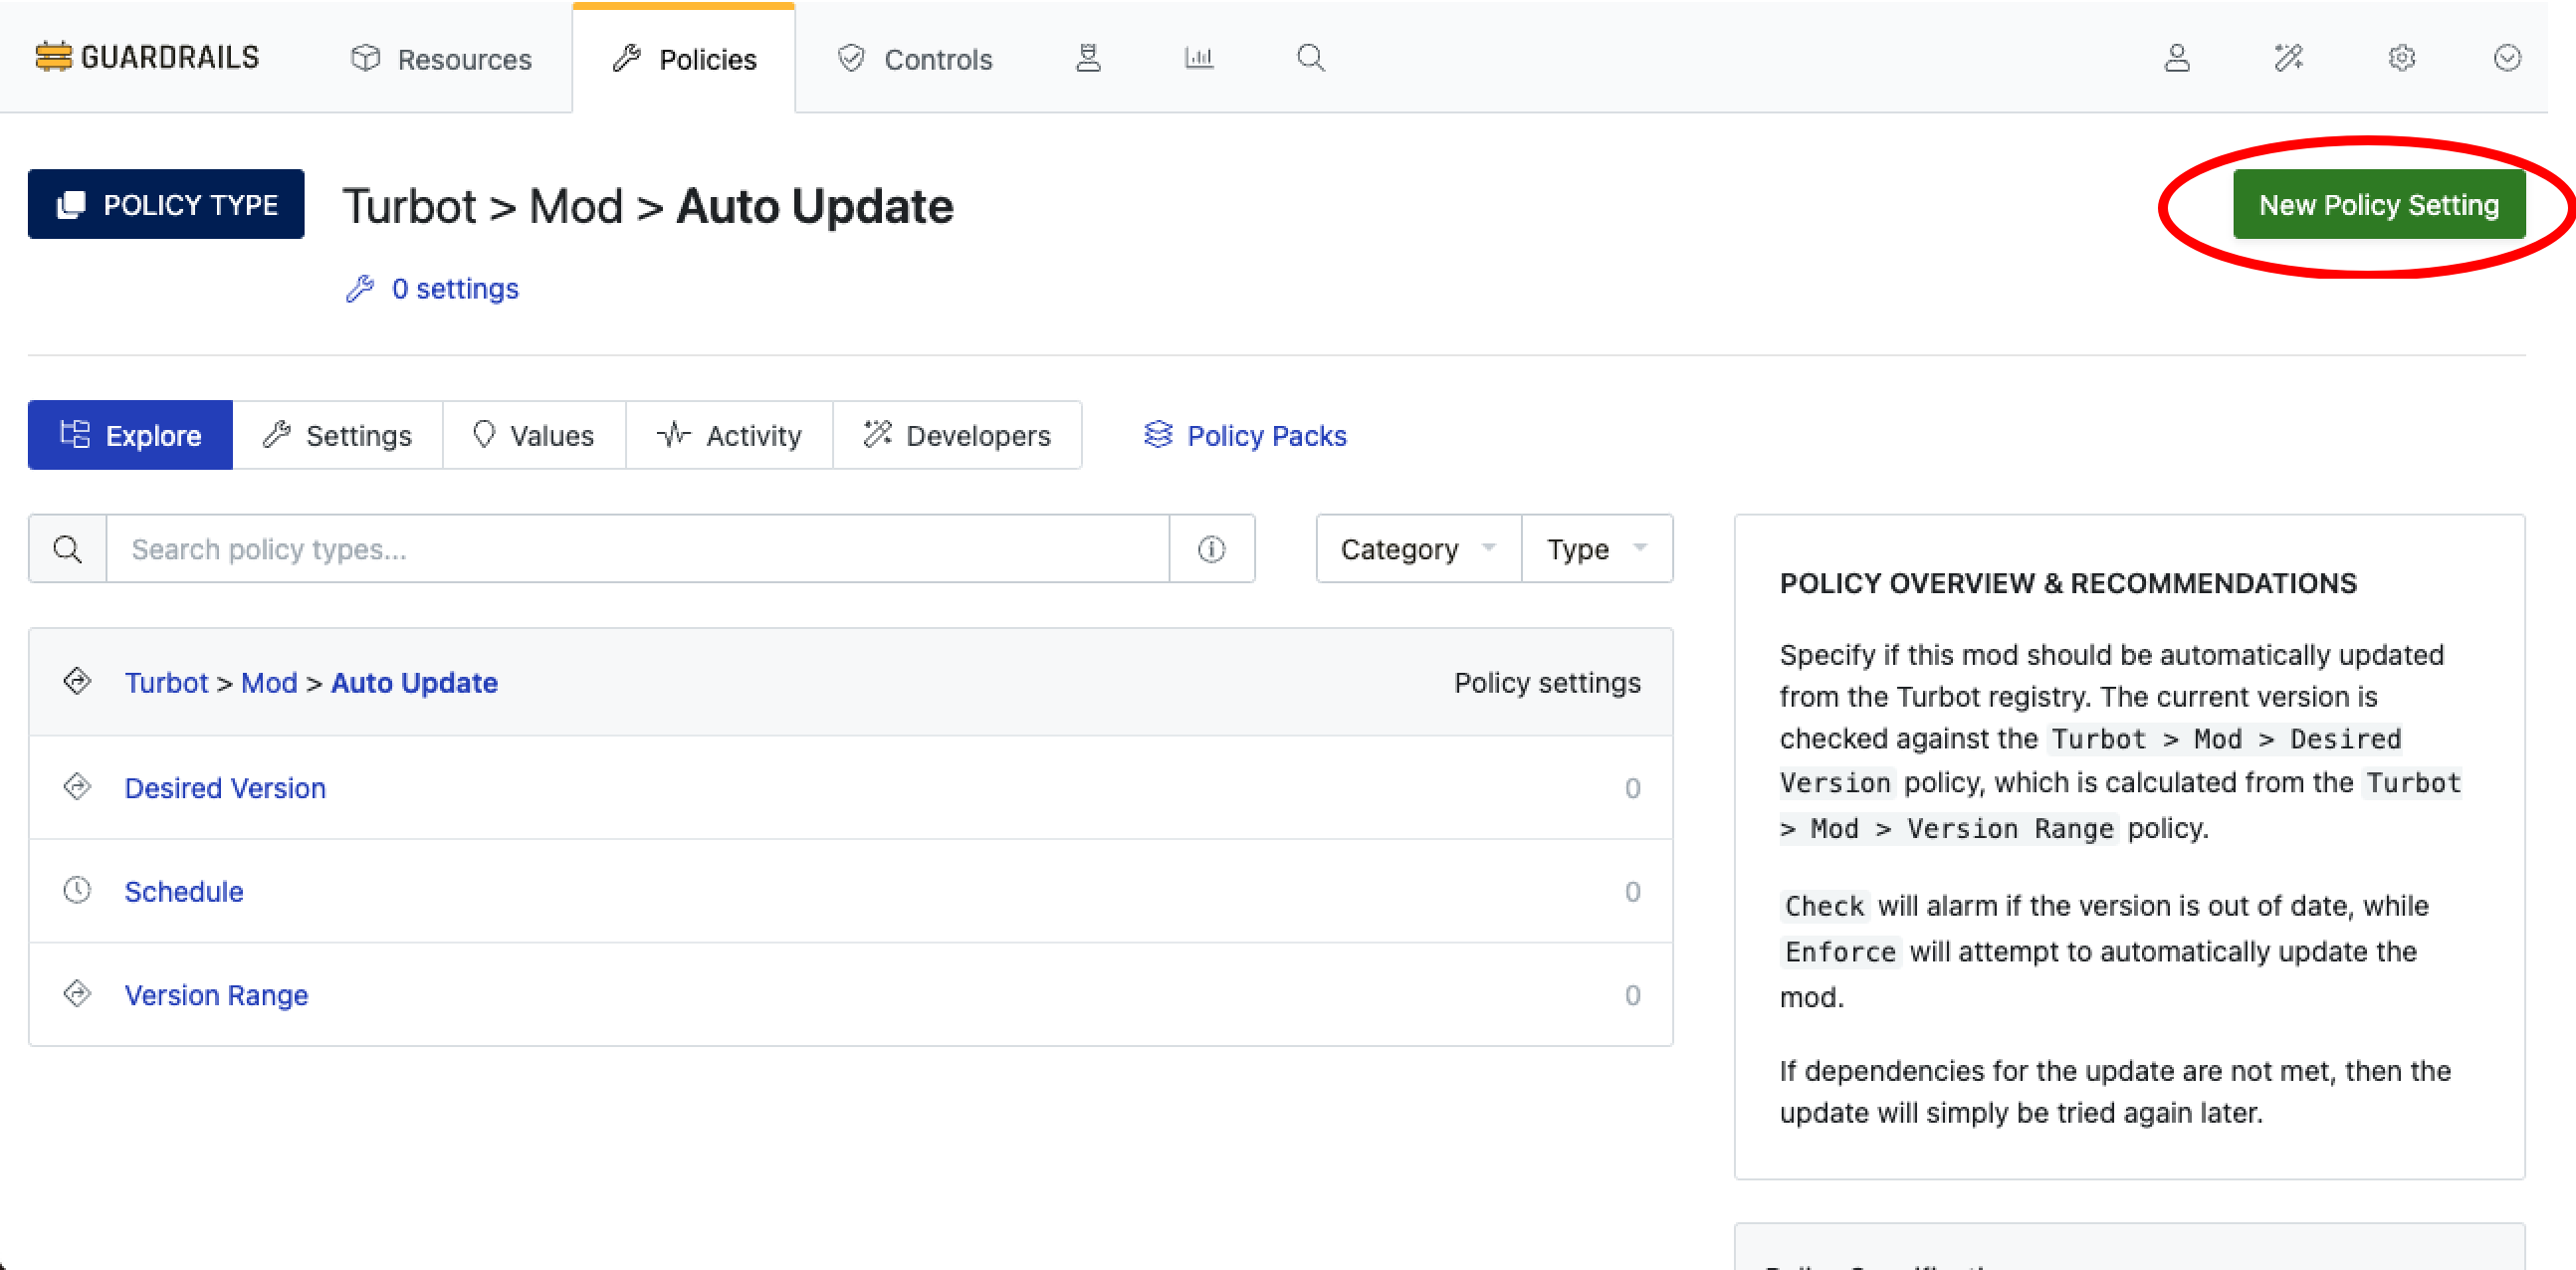This screenshot has width=2576, height=1270.
Task: Click the user profile icon top right
Action: (2177, 58)
